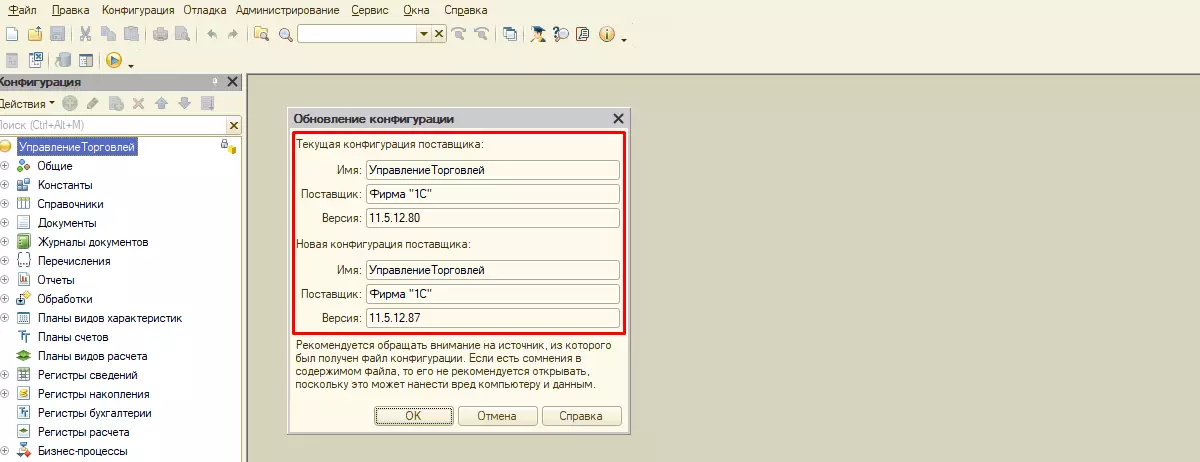Open the Отладка menu
The image size is (1200, 462).
coord(206,9)
